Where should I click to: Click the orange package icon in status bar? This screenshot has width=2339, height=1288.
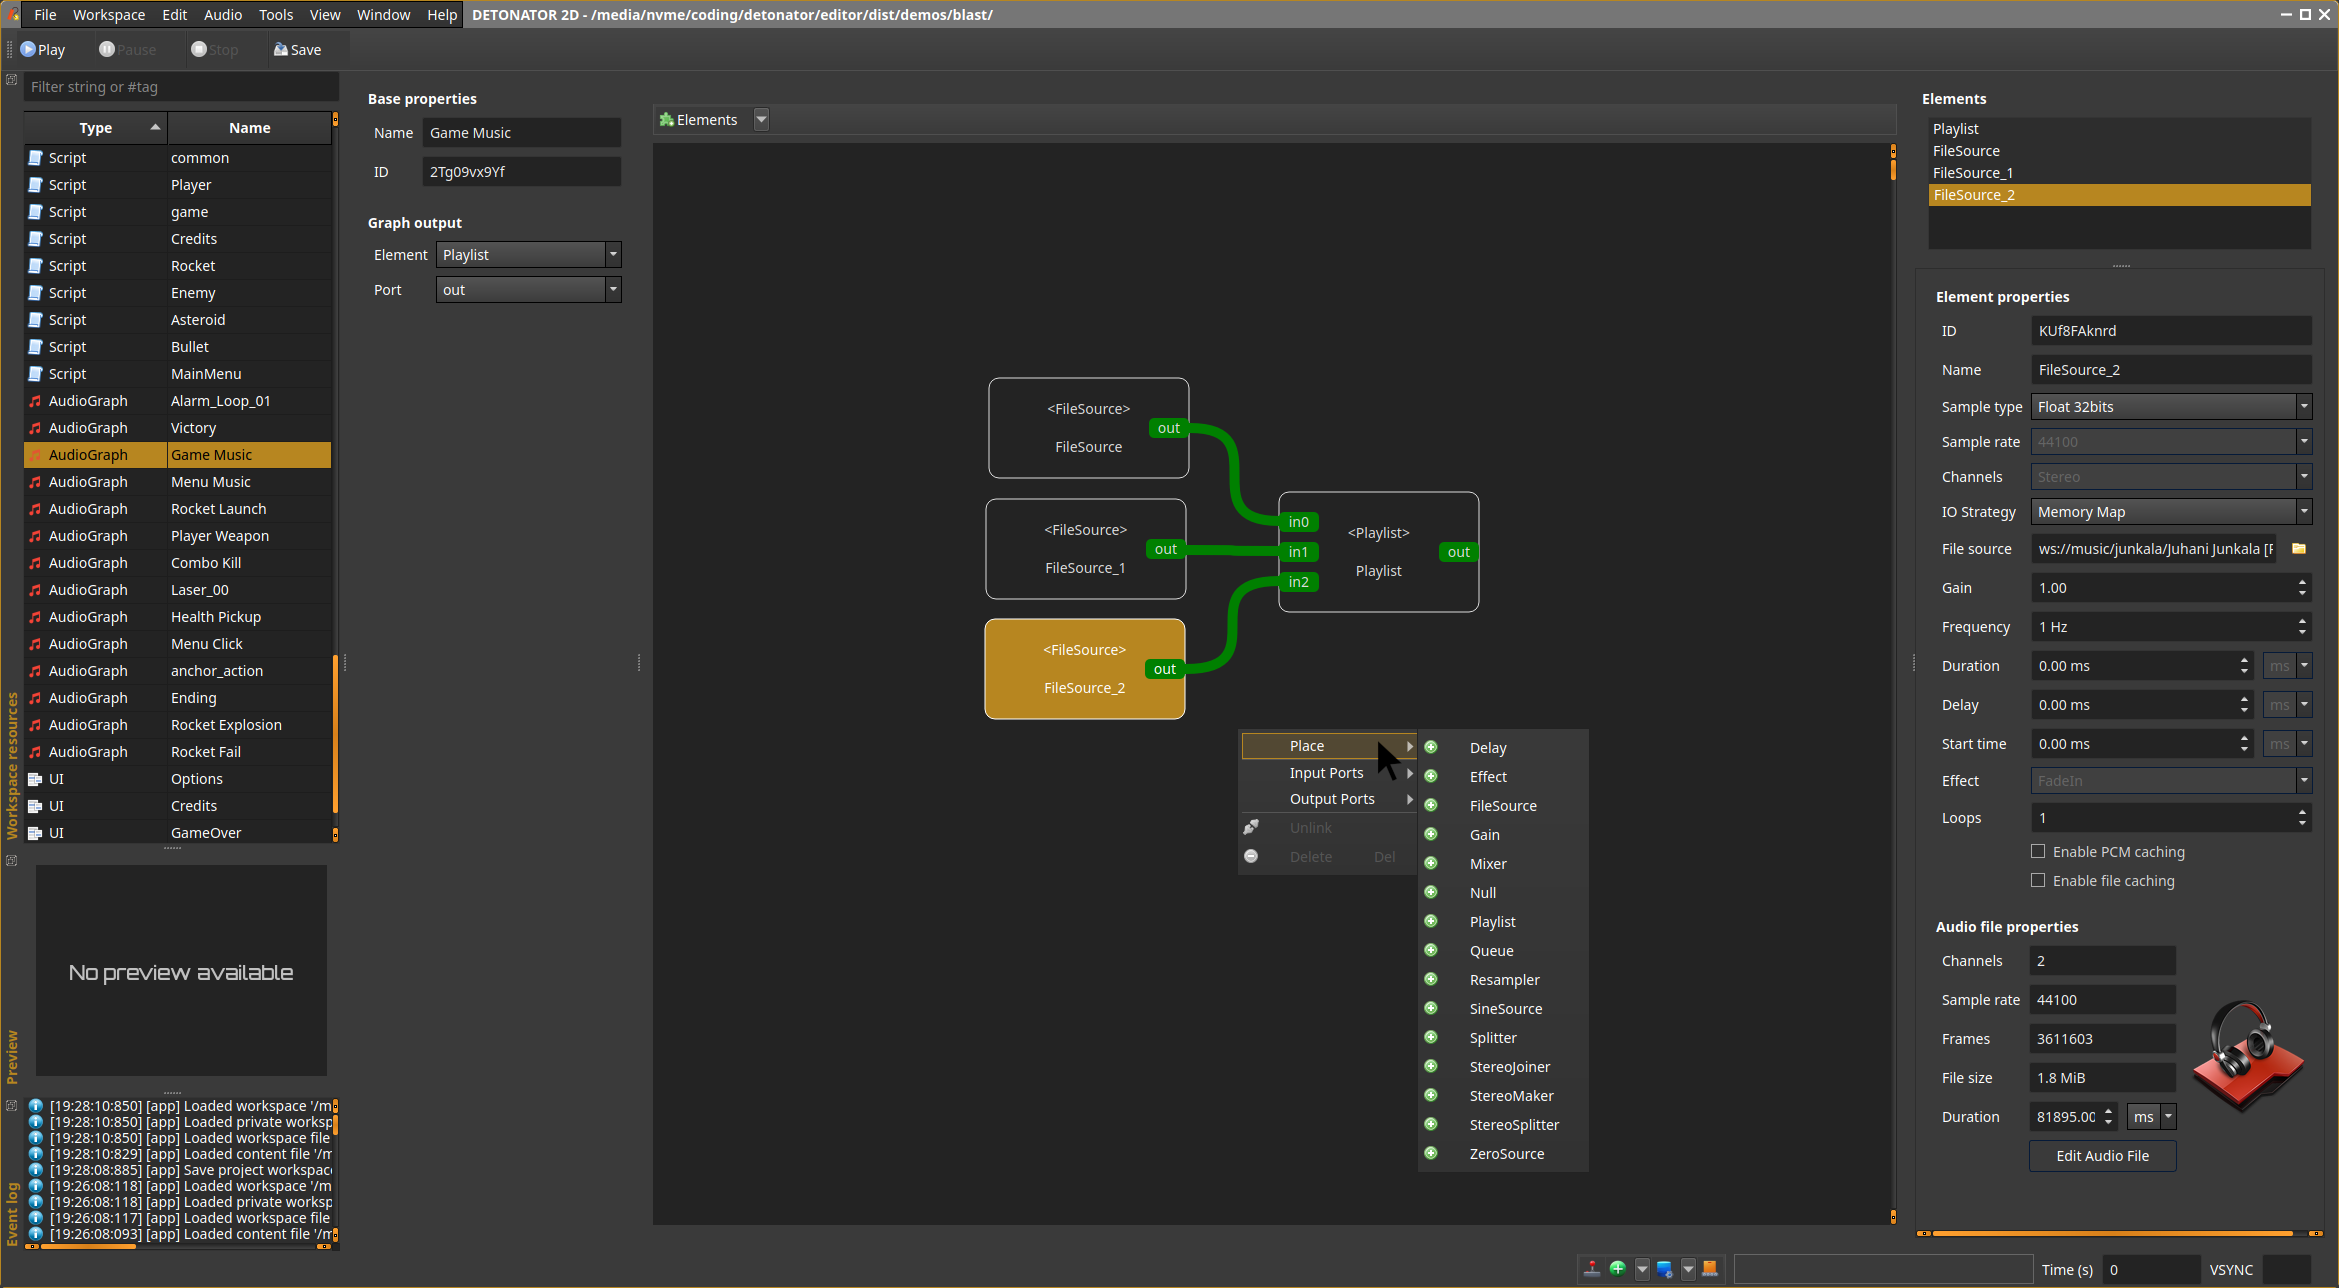click(x=1710, y=1269)
